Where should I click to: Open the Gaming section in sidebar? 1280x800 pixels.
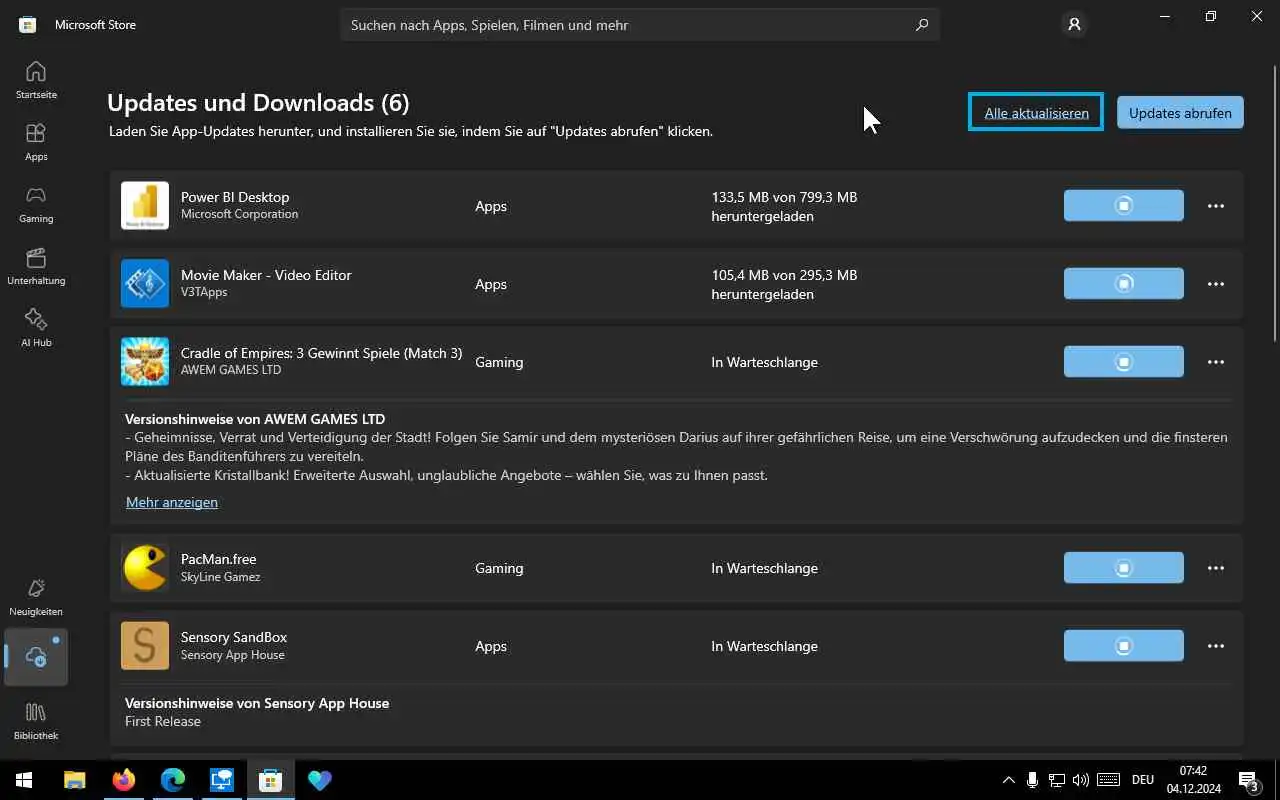36,203
